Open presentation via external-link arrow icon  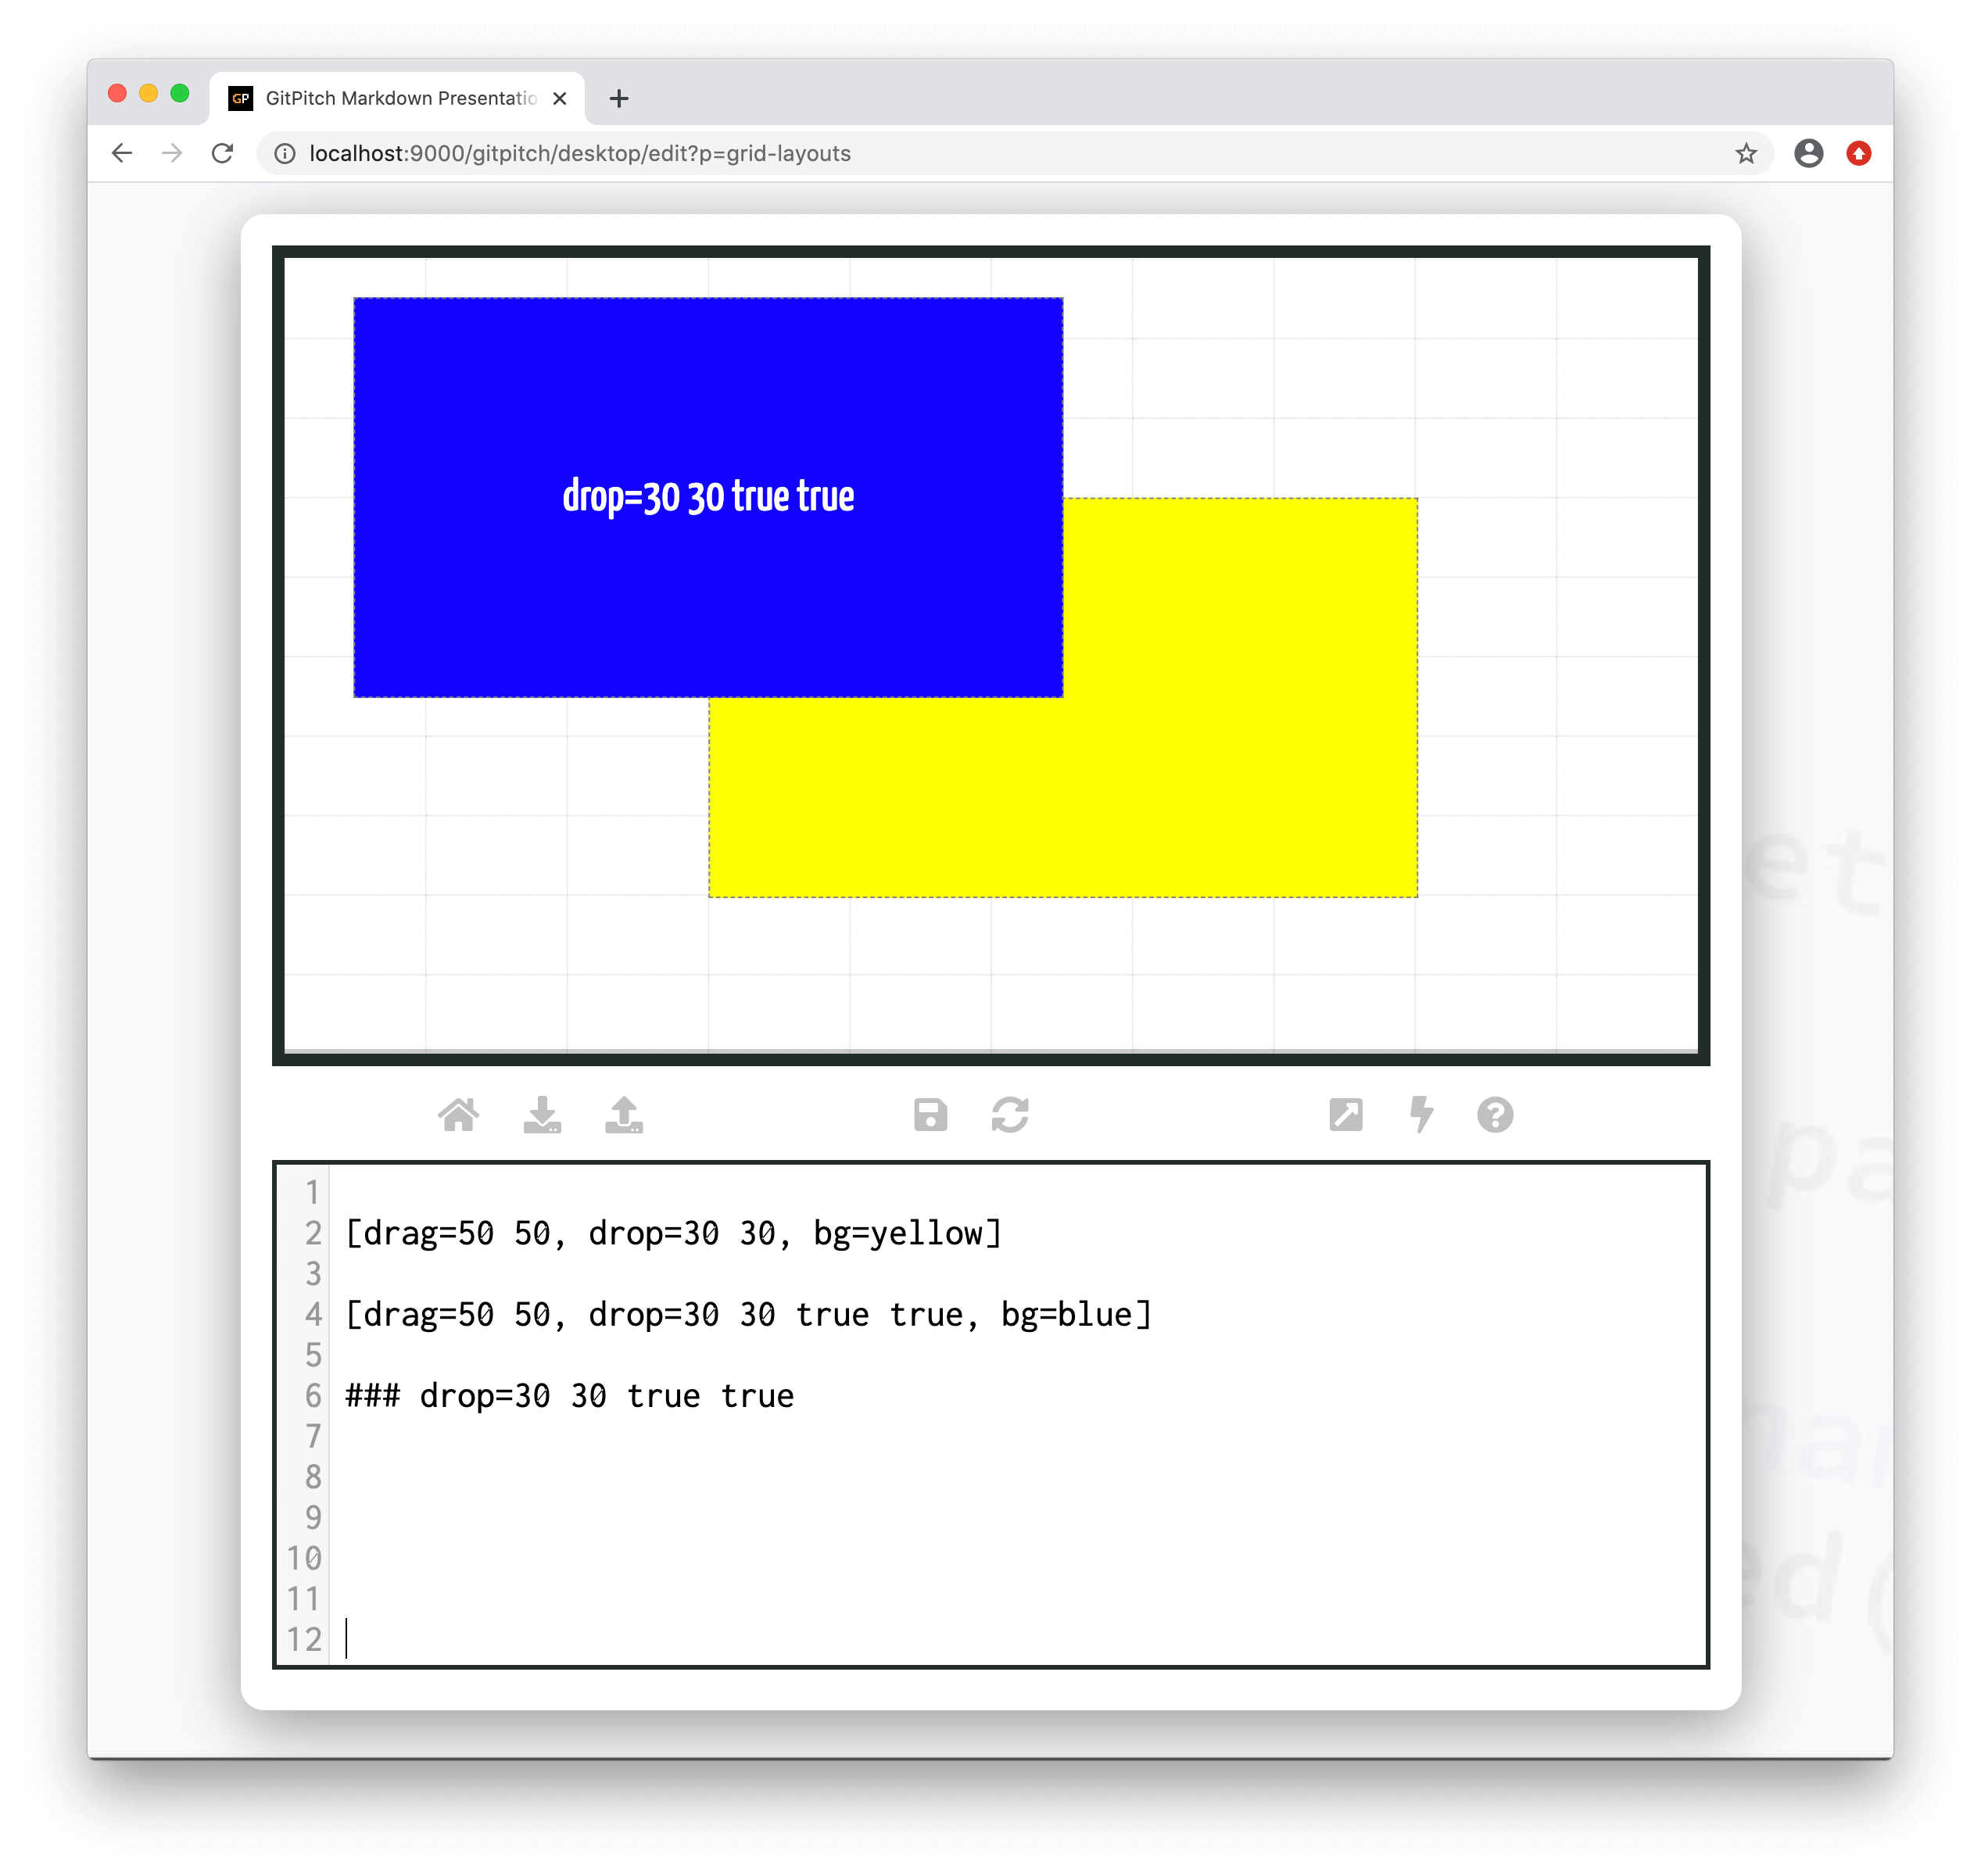pos(1346,1114)
